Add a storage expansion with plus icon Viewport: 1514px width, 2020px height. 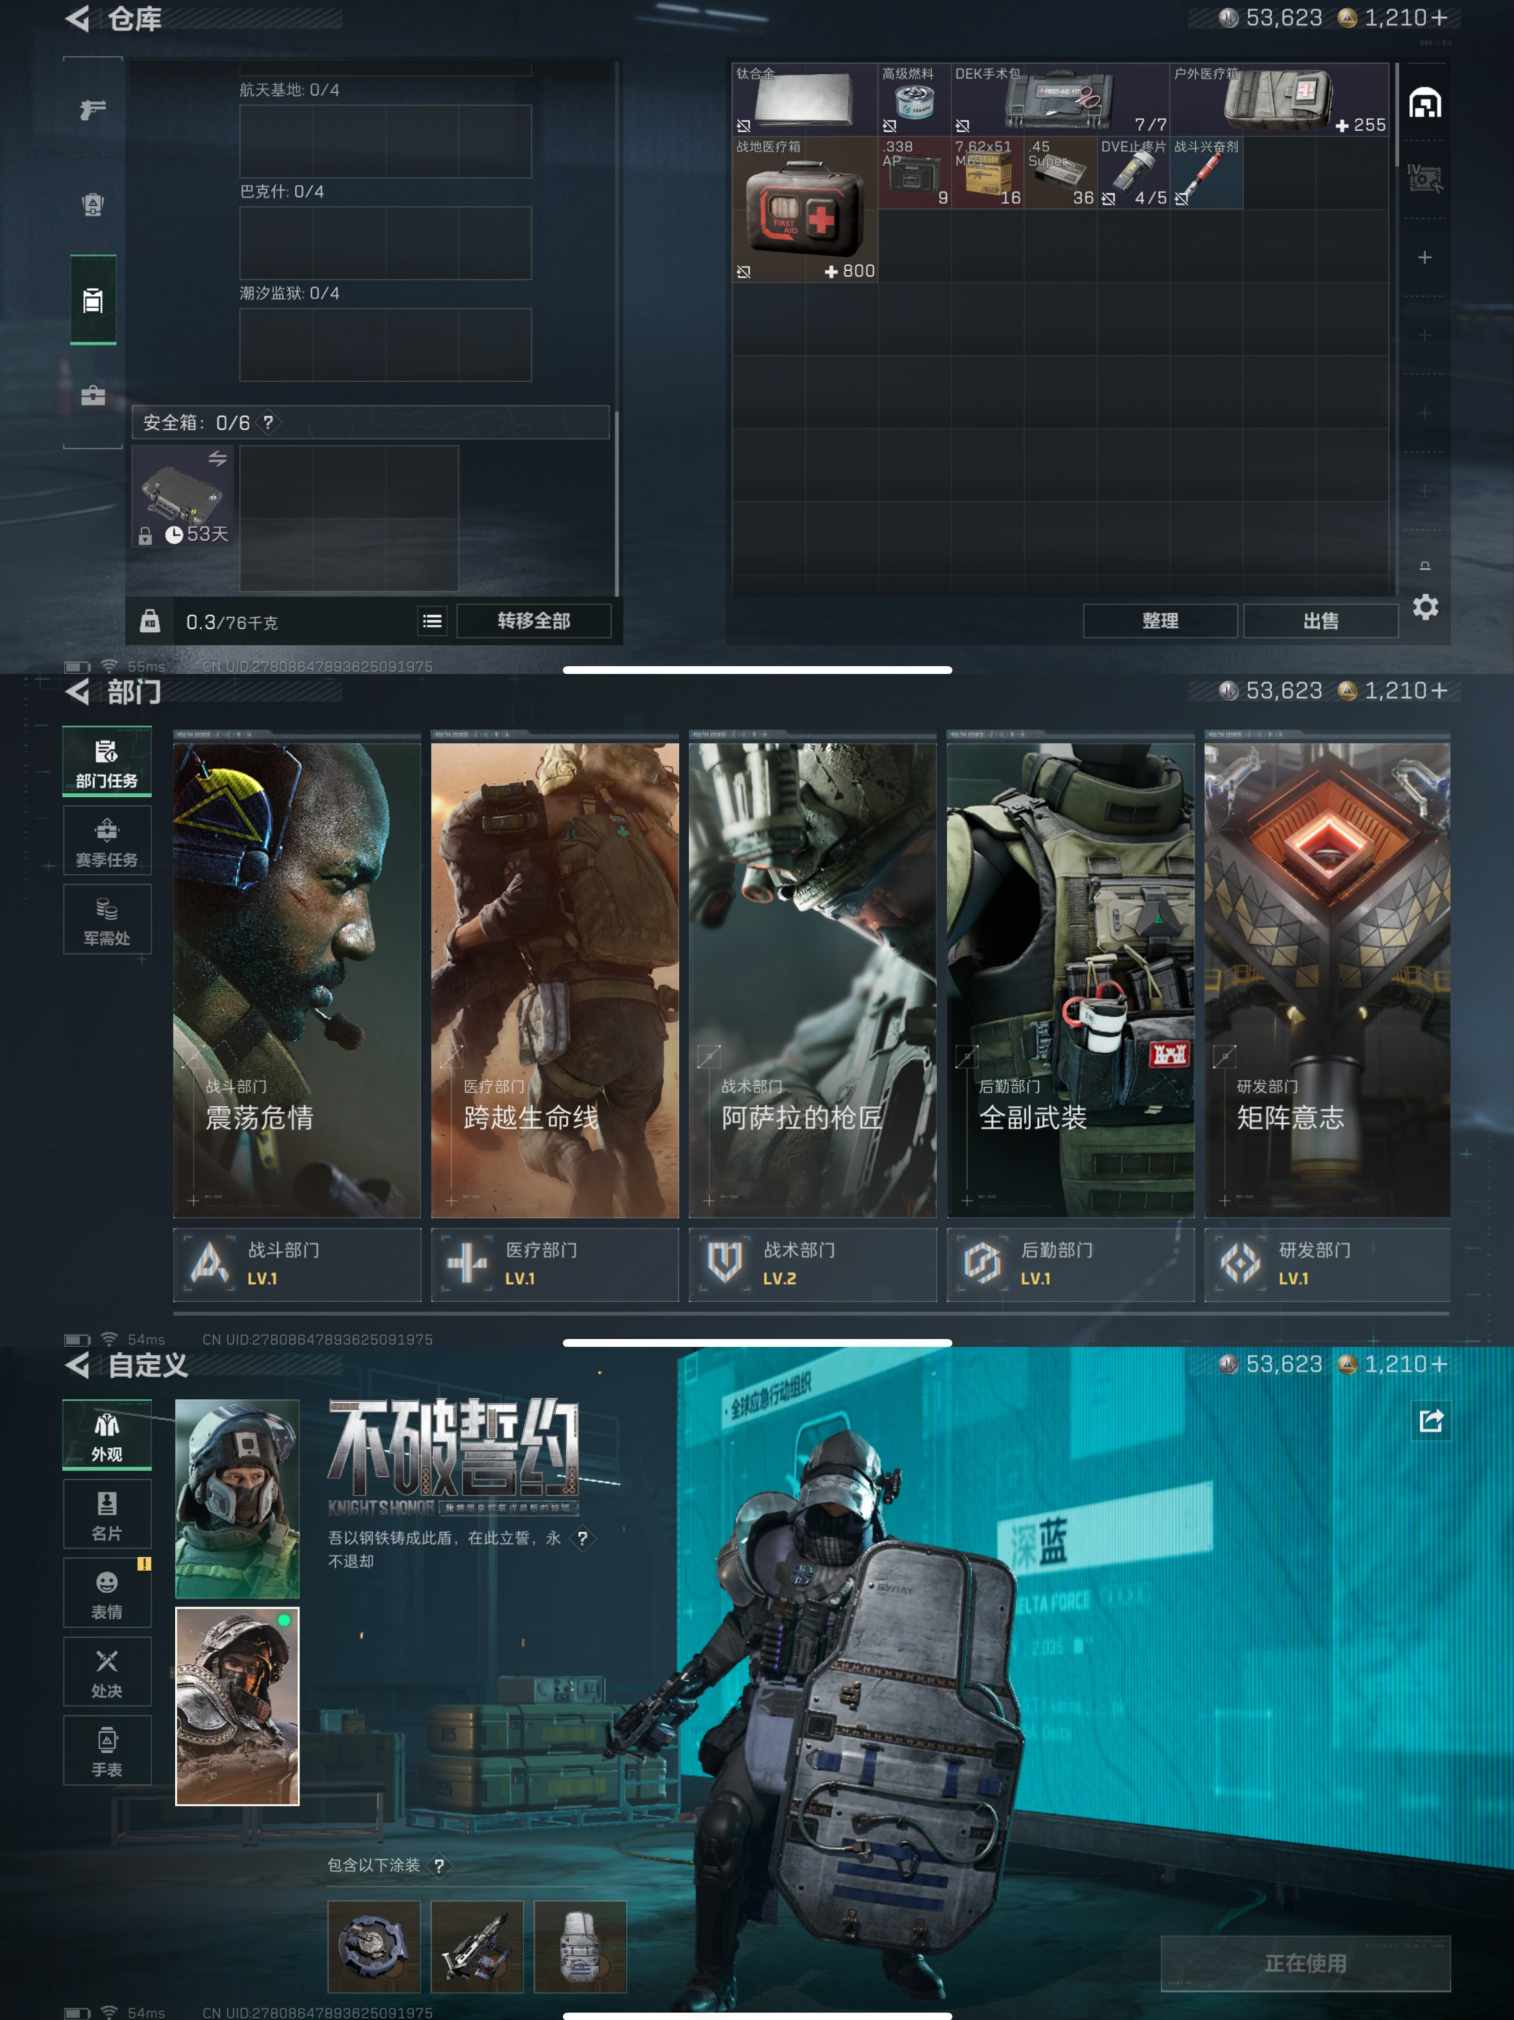click(1425, 258)
